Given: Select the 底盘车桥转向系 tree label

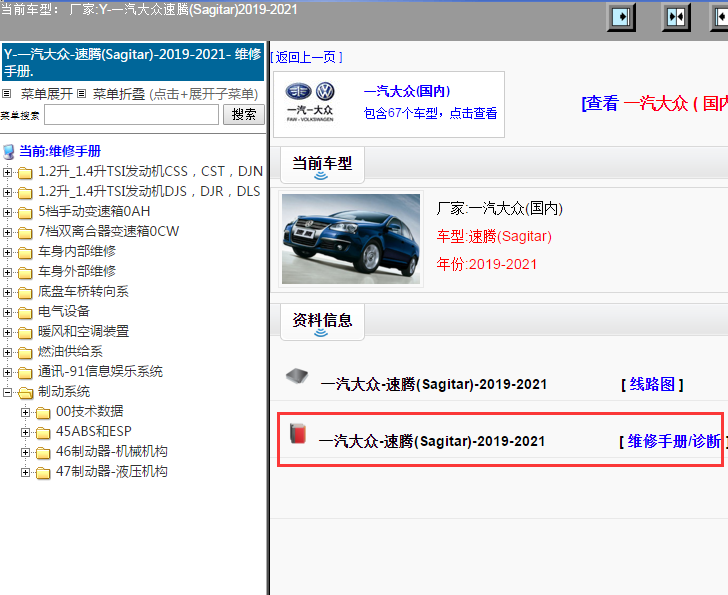Looking at the screenshot, I should (83, 291).
